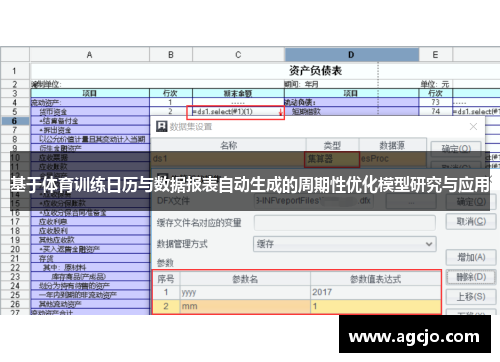500x362 pixels.
Task: Select row header 17
Action: click(x=15, y=222)
